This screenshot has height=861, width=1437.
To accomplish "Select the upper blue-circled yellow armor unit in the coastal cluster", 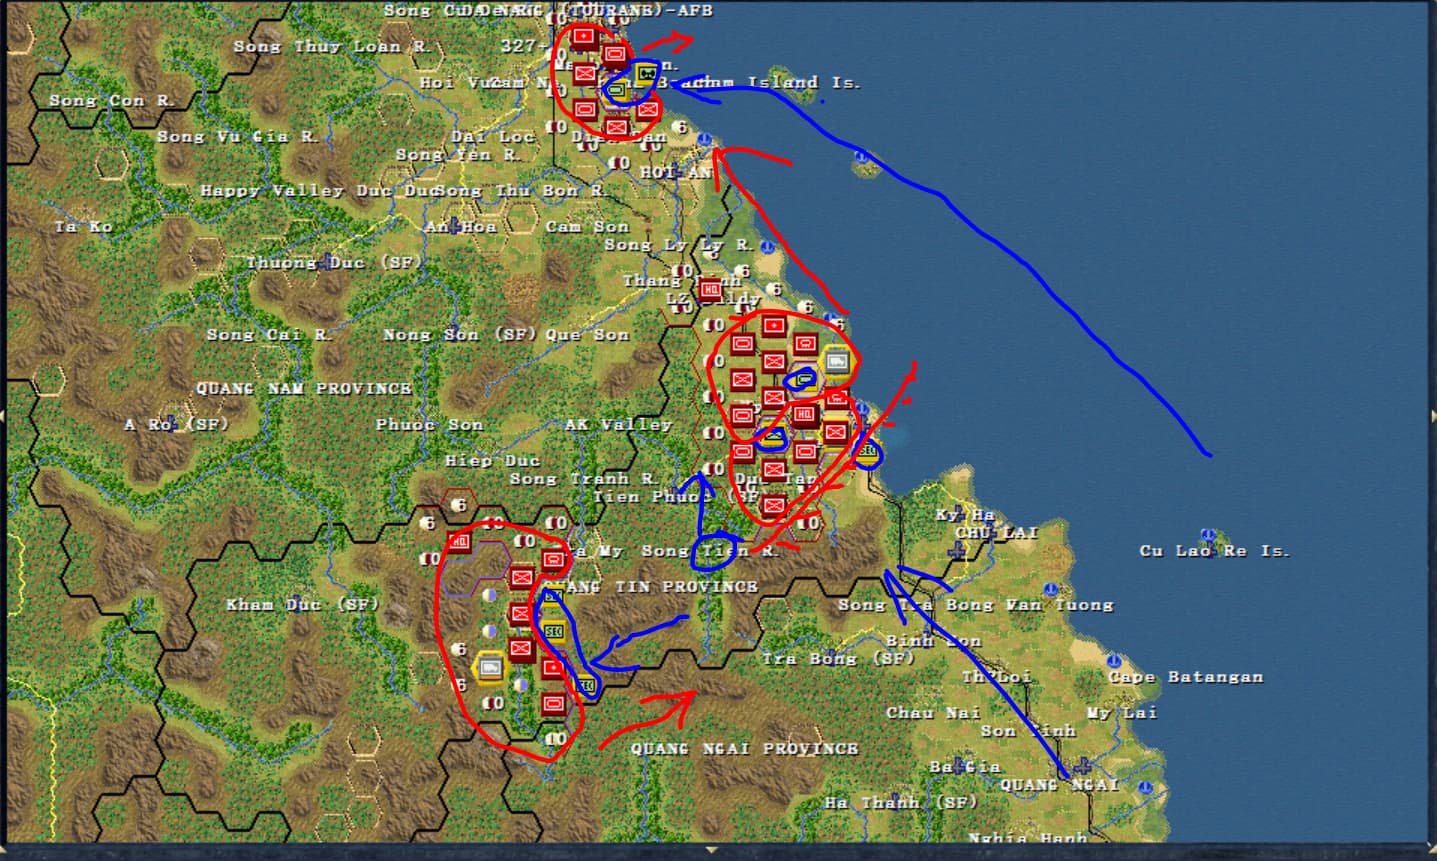I will [x=804, y=379].
